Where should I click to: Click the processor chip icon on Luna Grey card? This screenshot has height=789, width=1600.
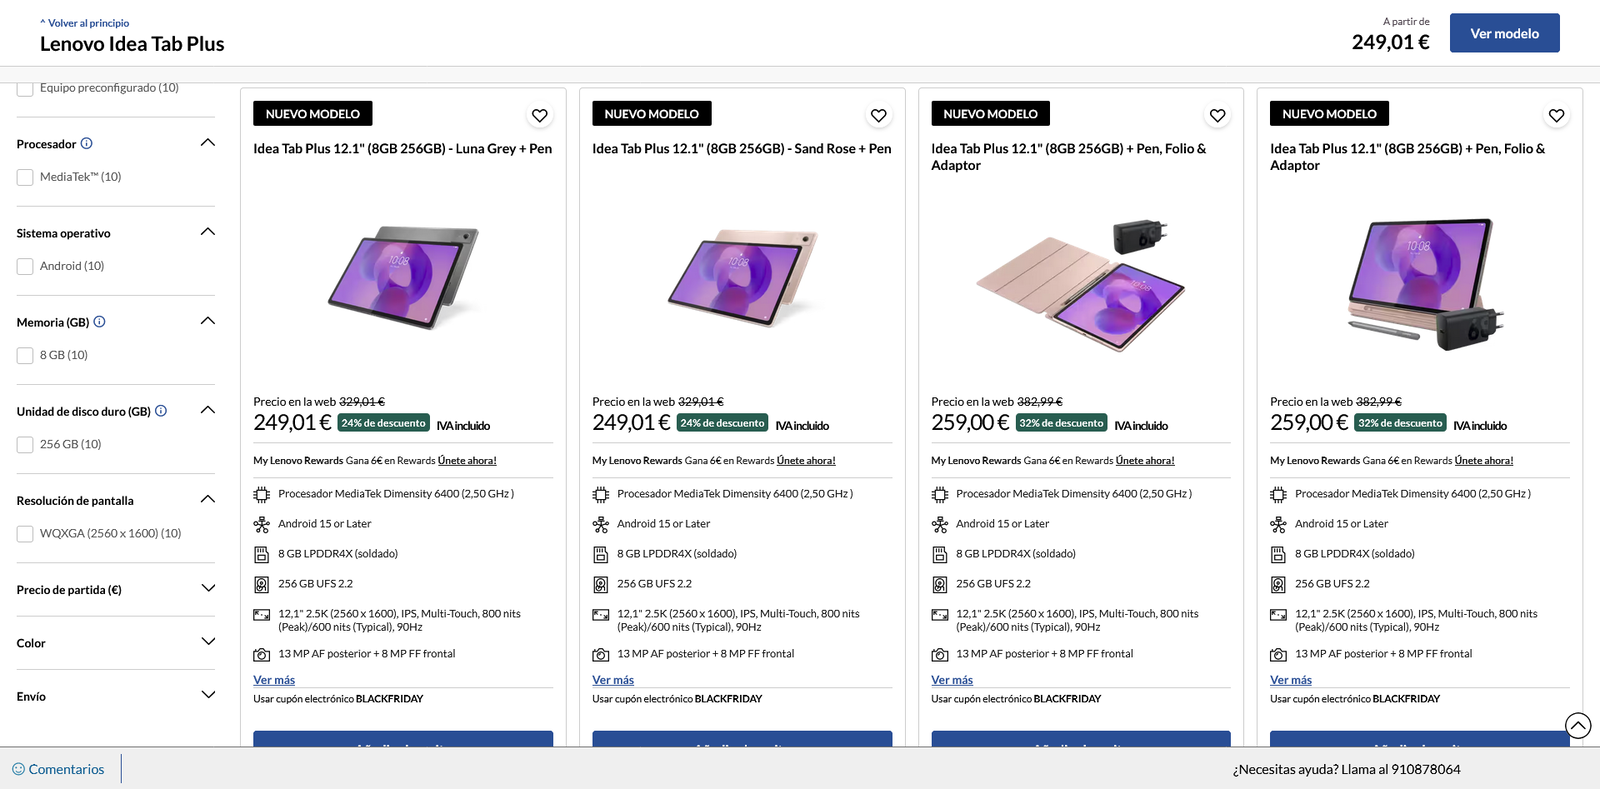click(x=261, y=493)
